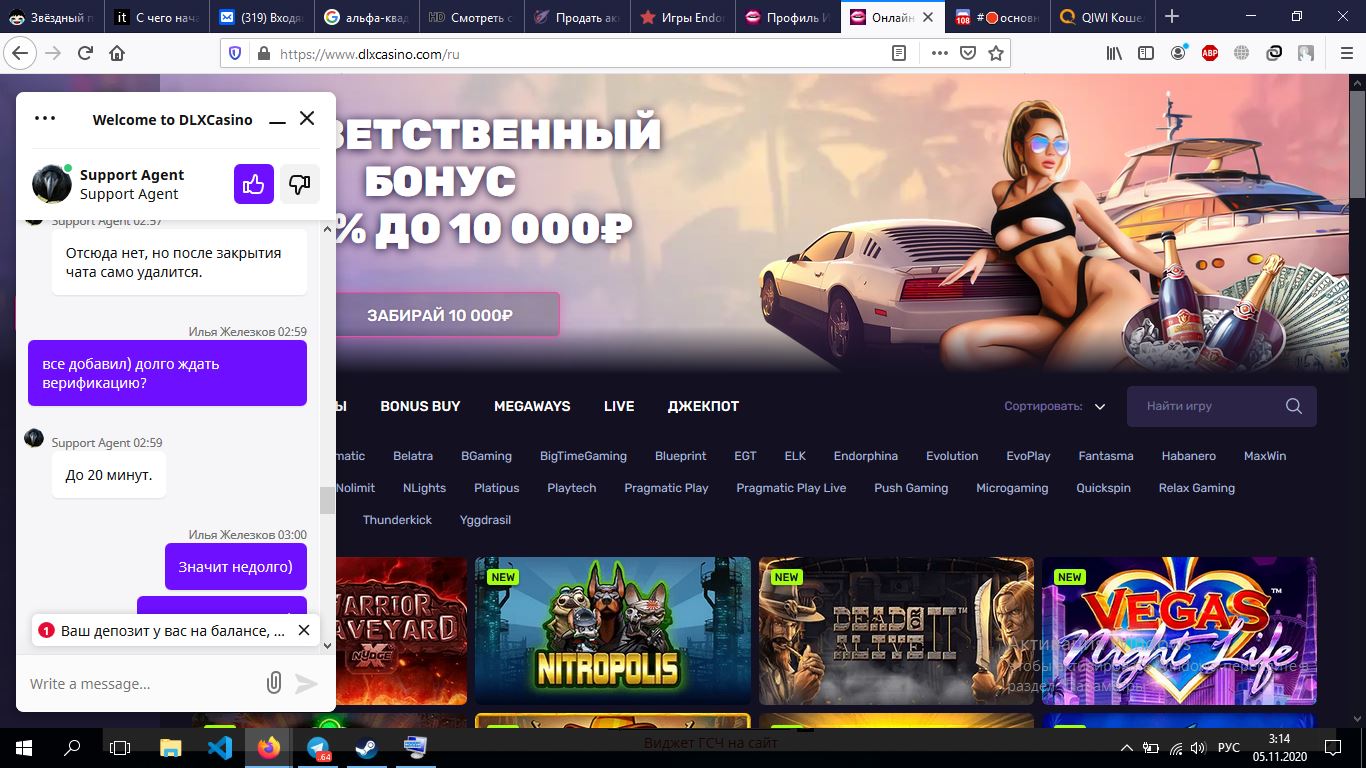
Task: Filter games by Evolution provider
Action: (952, 456)
